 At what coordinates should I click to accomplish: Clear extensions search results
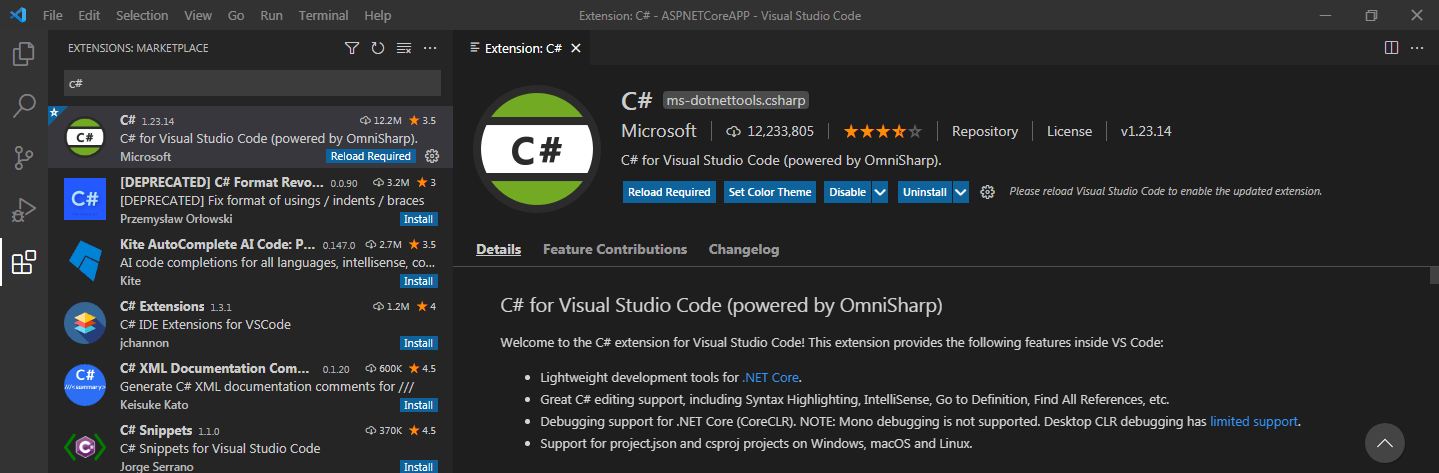tap(404, 48)
